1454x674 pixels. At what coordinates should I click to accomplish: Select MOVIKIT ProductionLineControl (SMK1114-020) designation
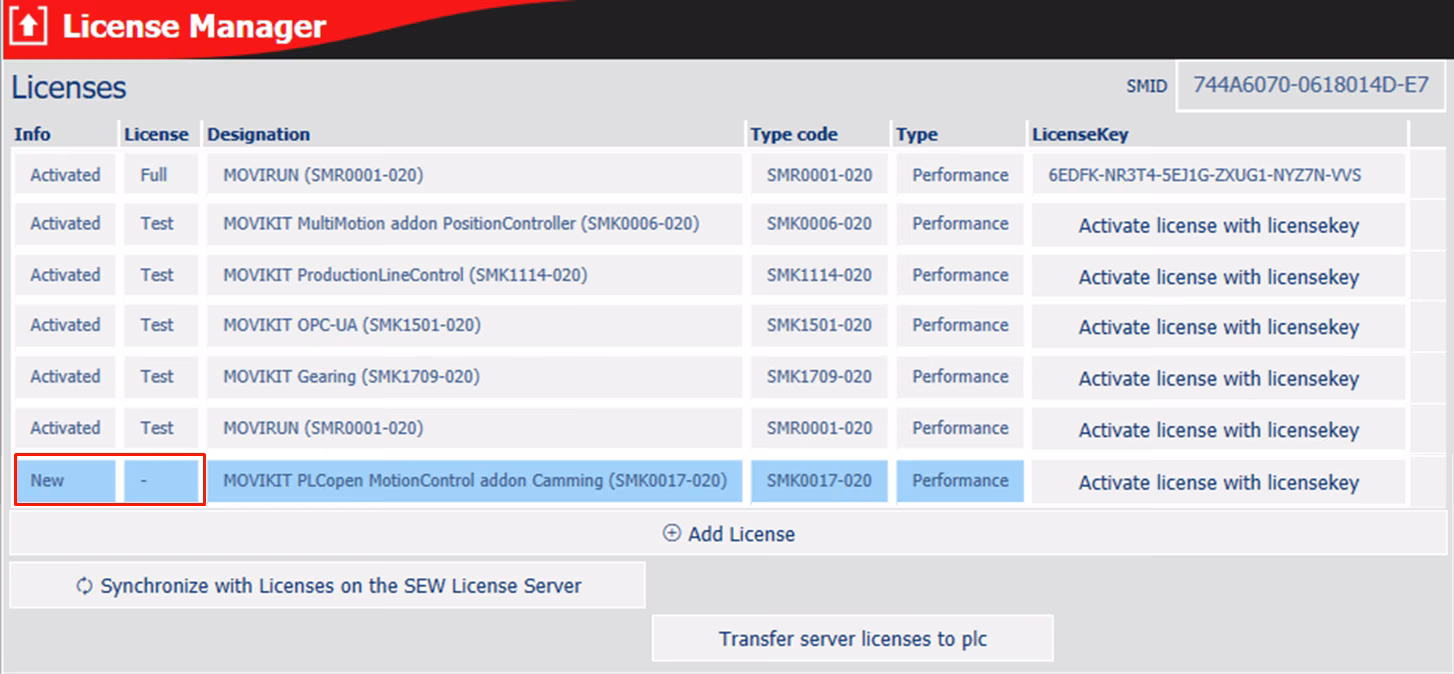pos(475,275)
